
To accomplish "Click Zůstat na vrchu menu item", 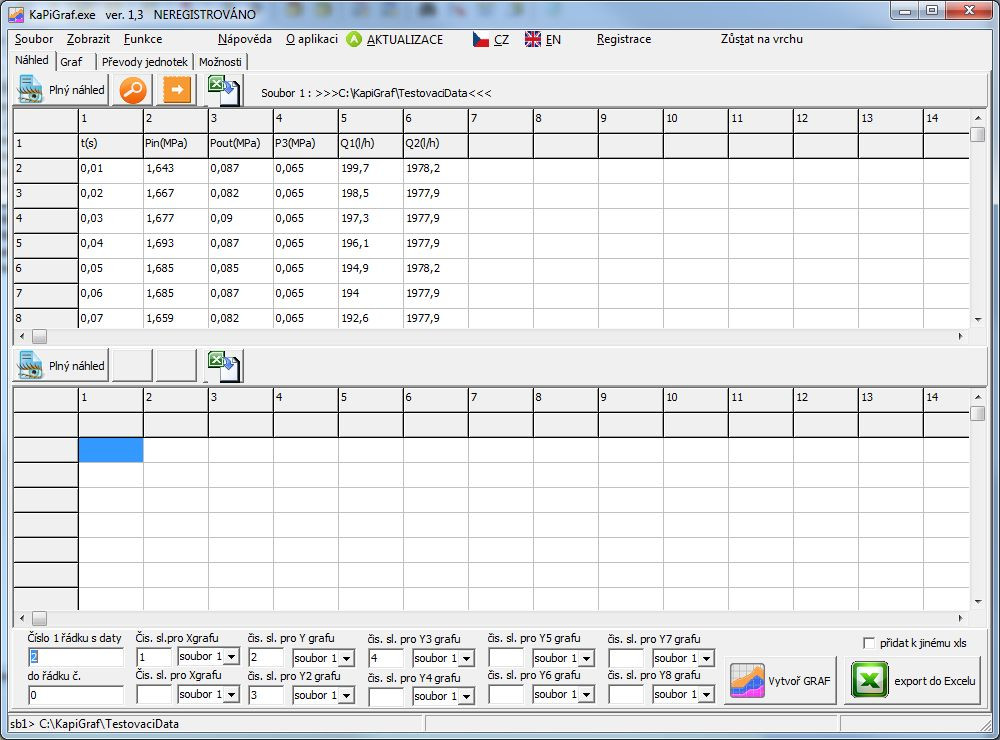I will click(x=761, y=39).
